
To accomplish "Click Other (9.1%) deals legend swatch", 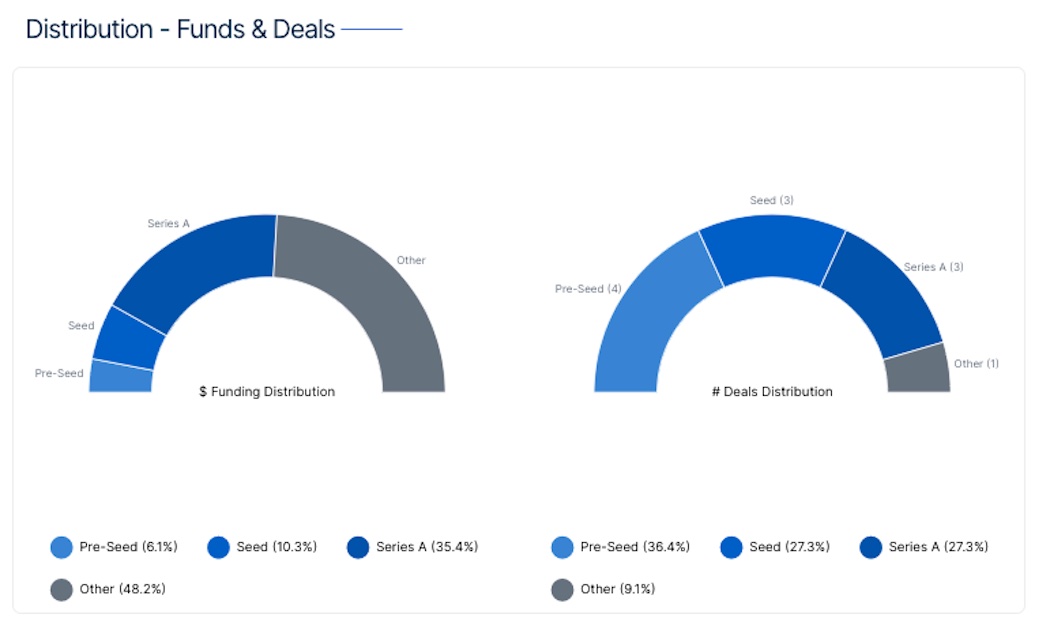I will click(562, 589).
